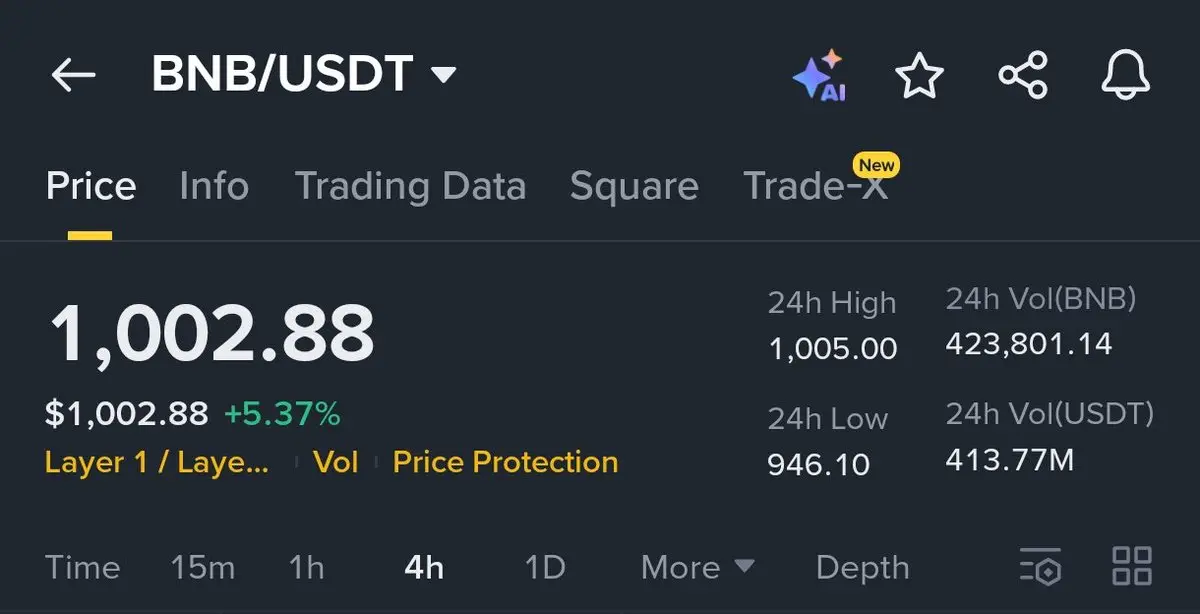
Task: Select the 1h chart interval
Action: click(307, 568)
